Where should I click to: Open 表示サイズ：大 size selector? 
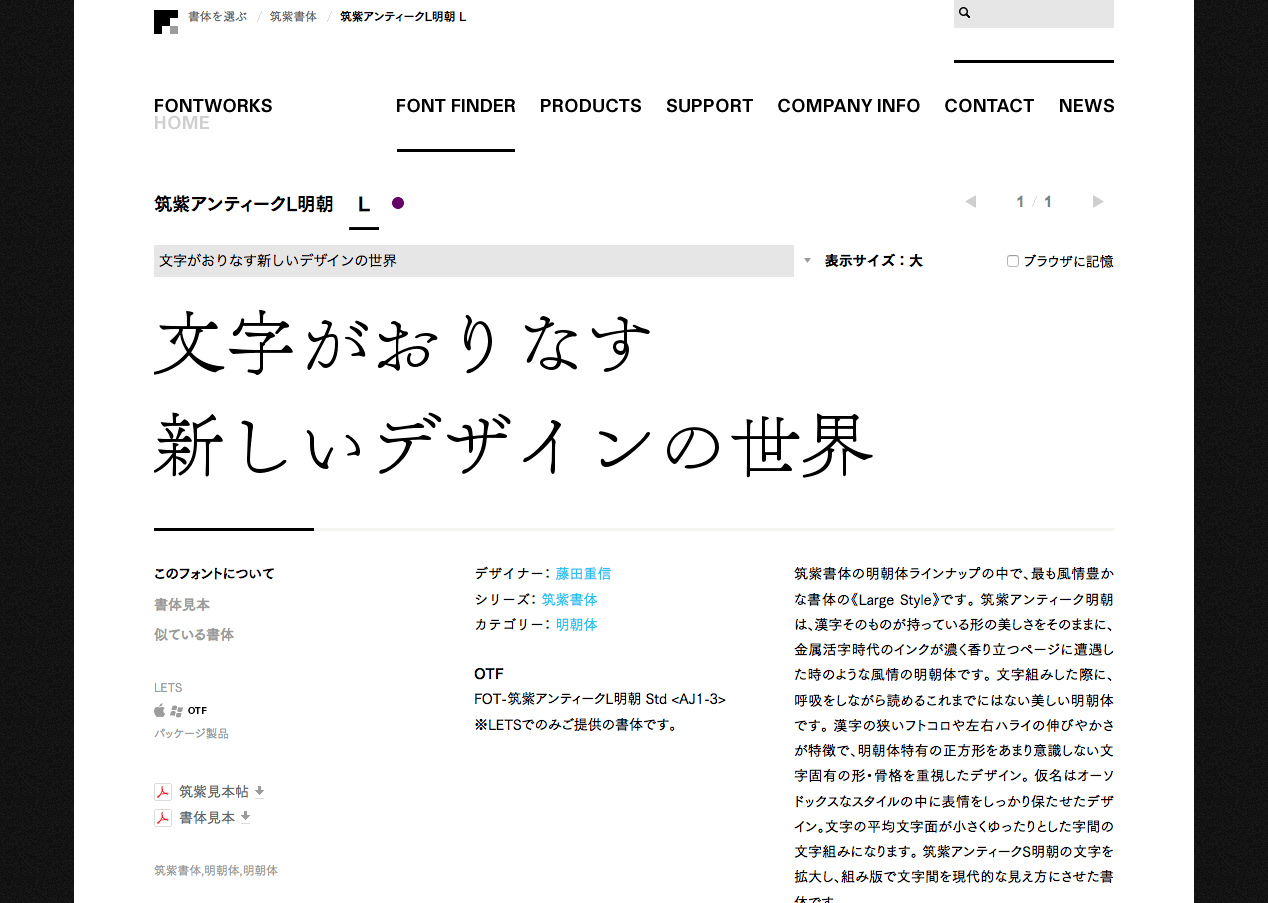coord(873,261)
